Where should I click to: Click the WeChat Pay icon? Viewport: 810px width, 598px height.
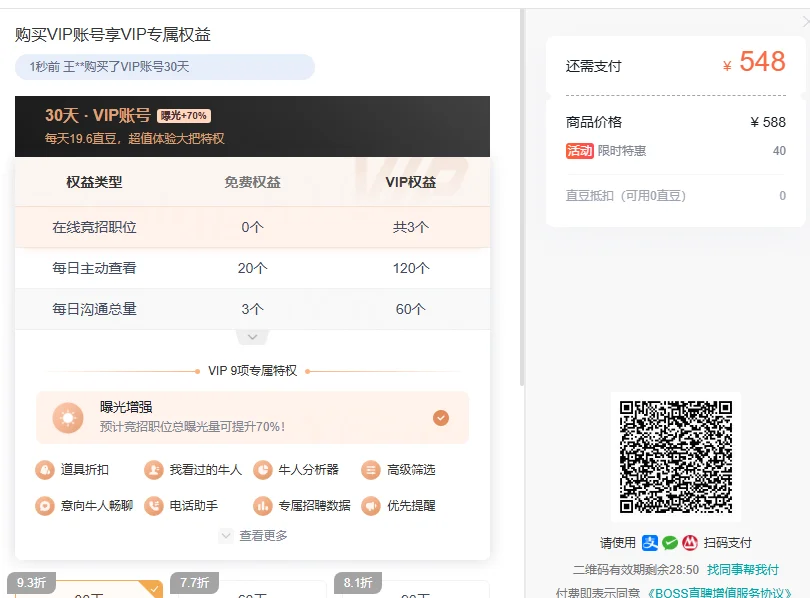click(670, 543)
